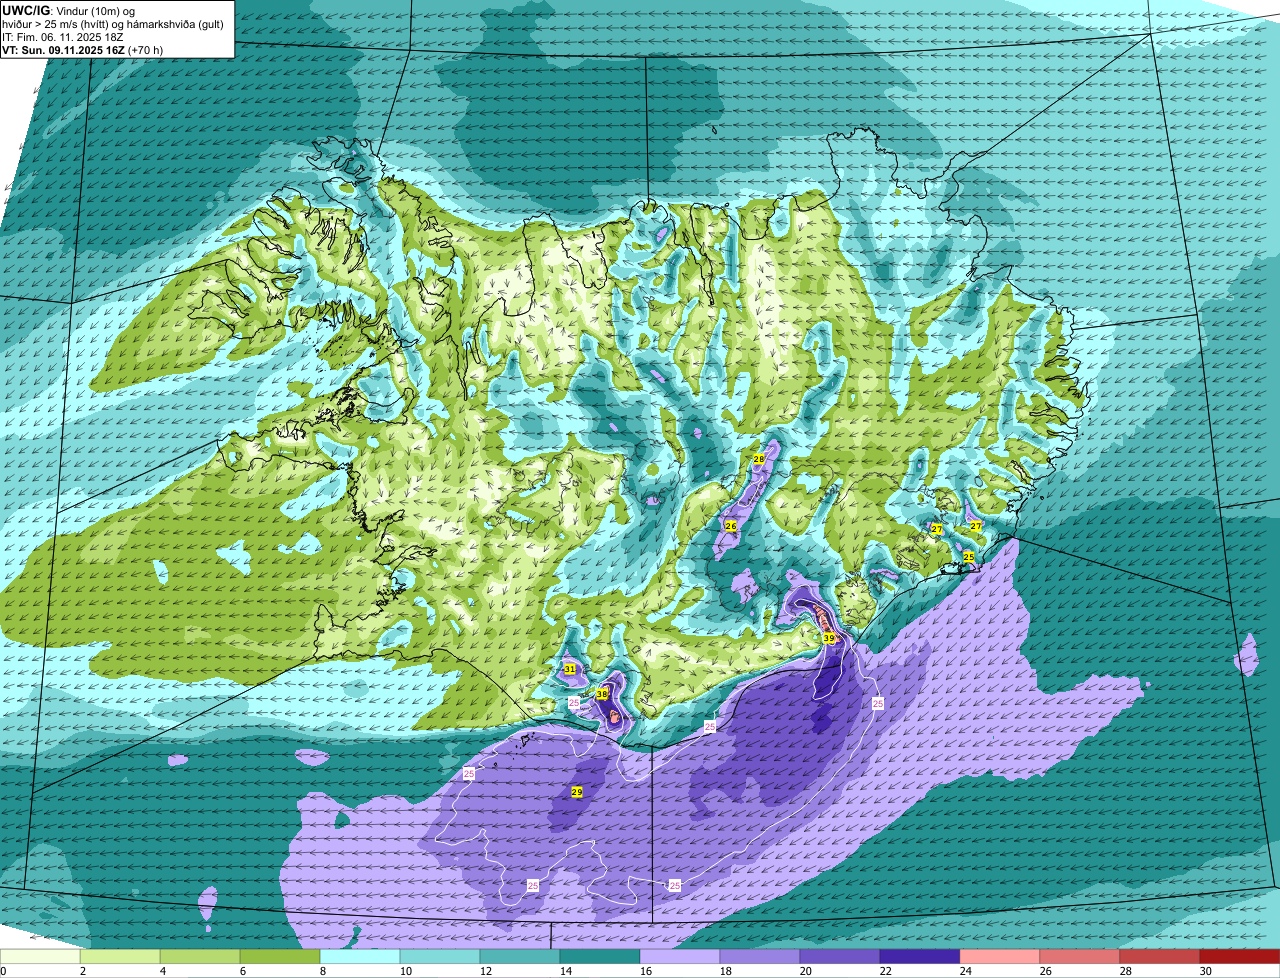
Task: Click the 0–2 m/s pale yellow legend swatch
Action: point(40,956)
